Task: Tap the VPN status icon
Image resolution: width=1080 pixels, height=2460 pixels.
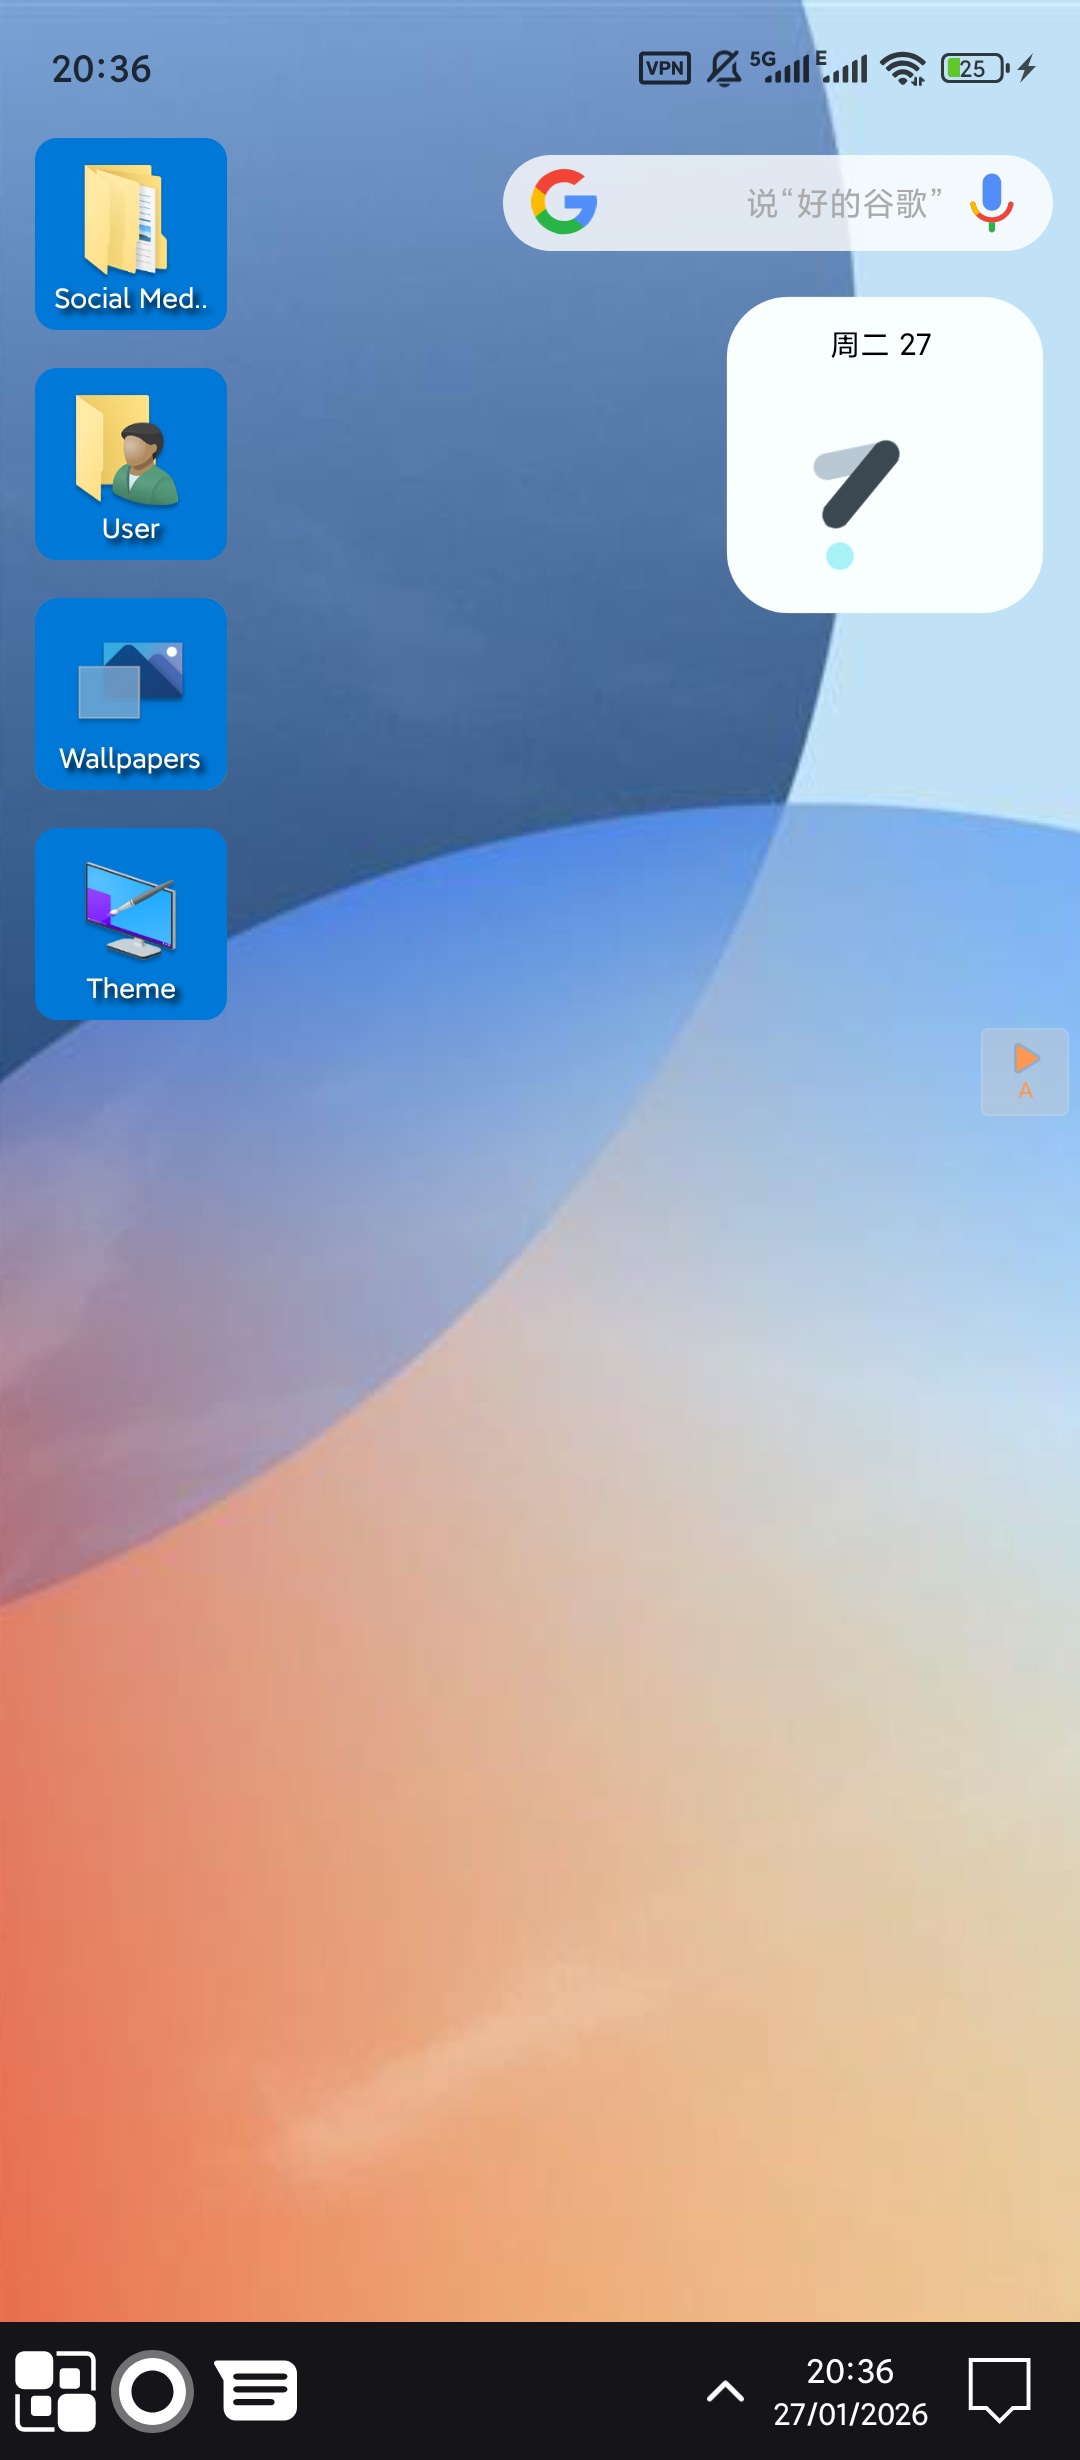Action: tap(665, 68)
